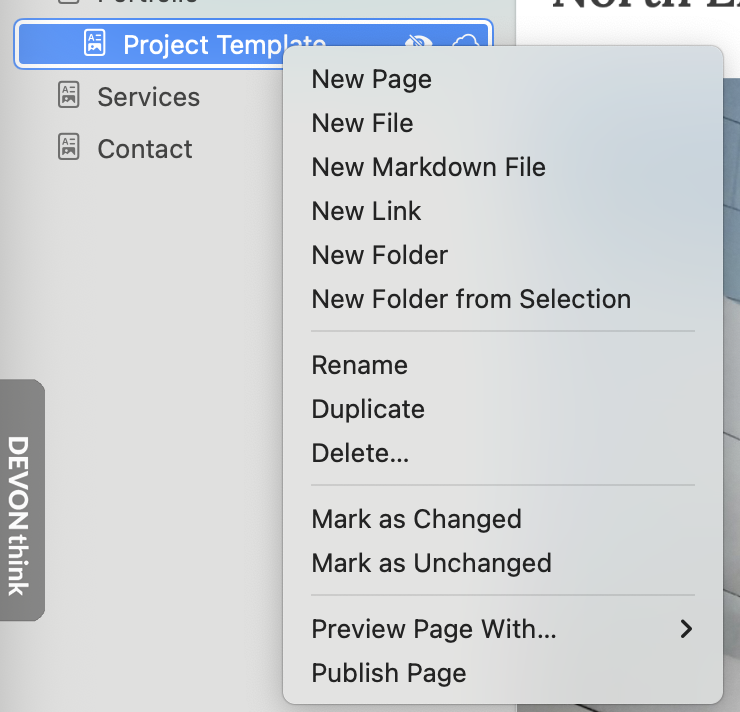
Task: Choose New Page from context menu
Action: [x=372, y=79]
